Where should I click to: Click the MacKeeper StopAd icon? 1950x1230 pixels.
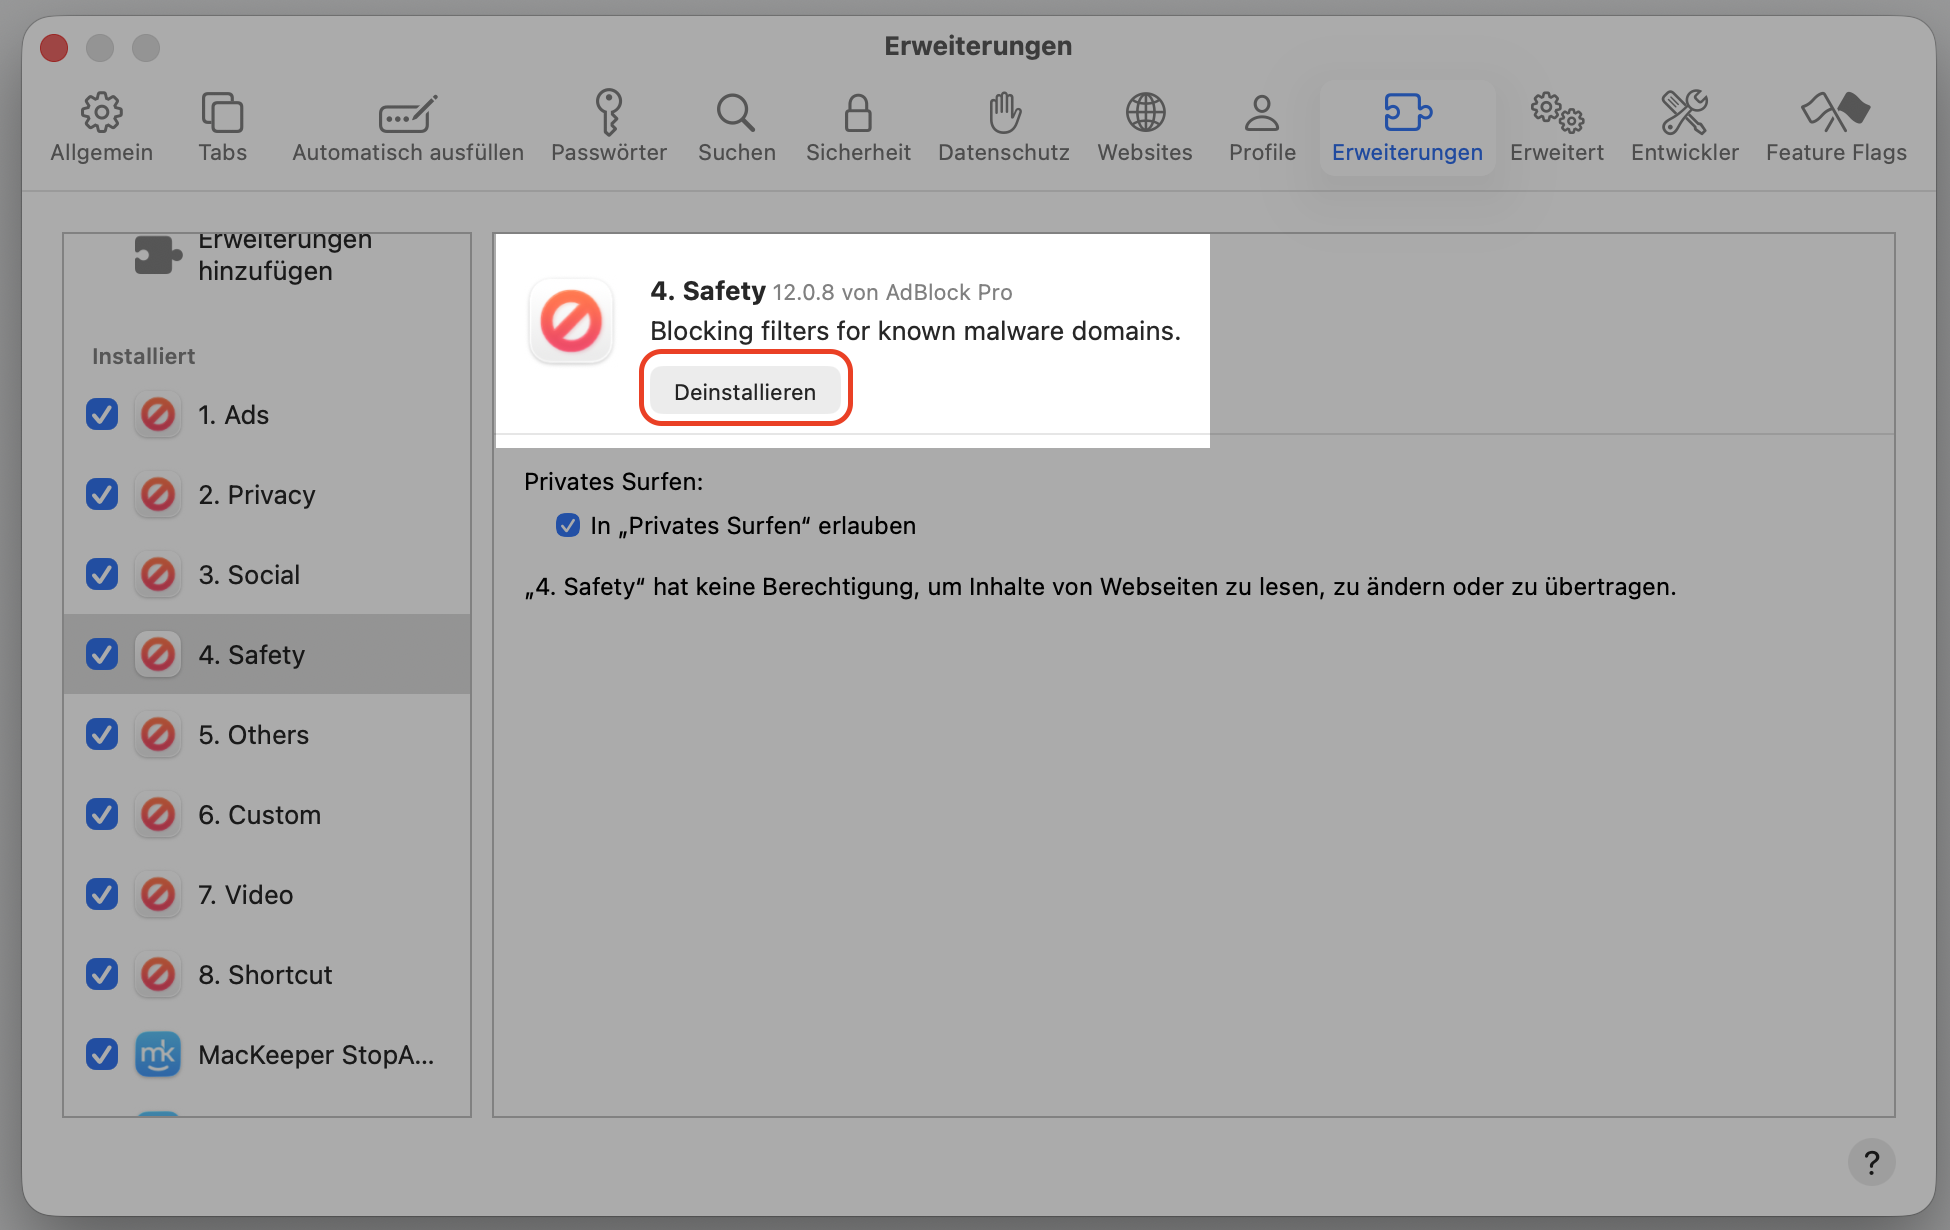point(158,1054)
